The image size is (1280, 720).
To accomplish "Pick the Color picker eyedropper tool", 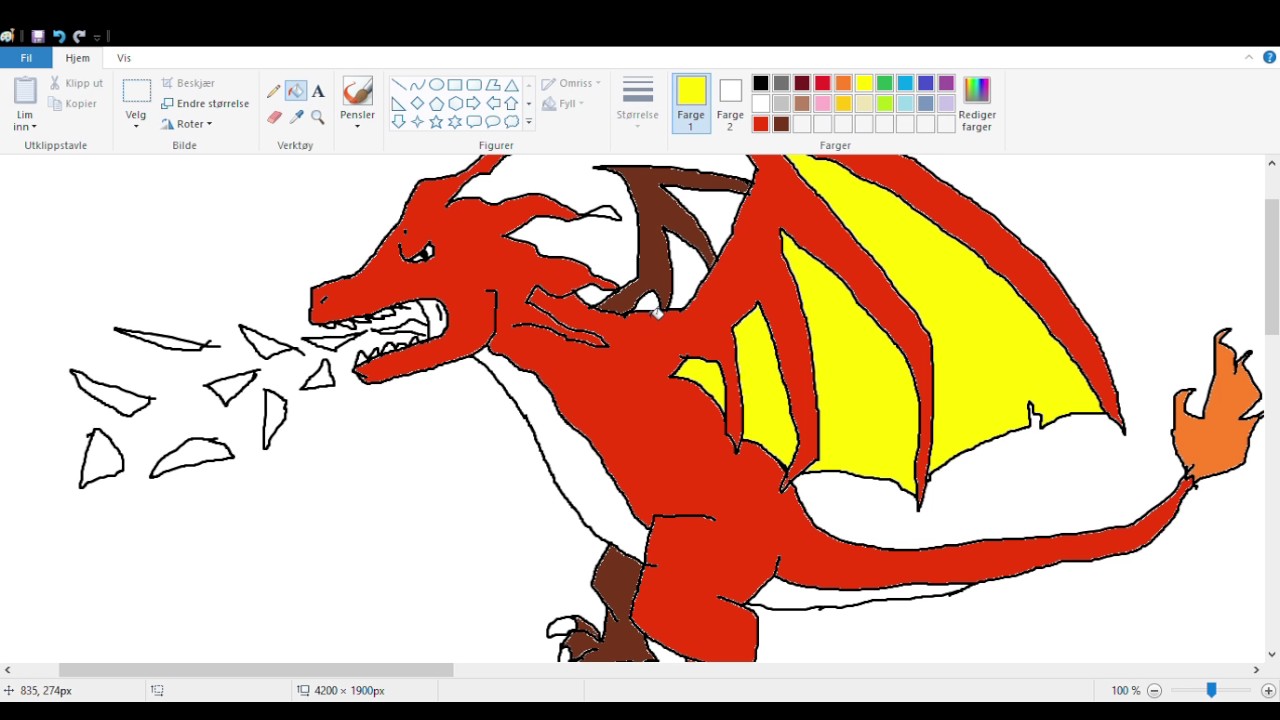I will (296, 117).
